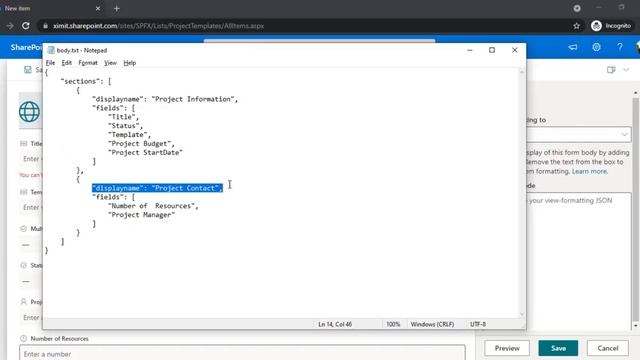Click the UTF-8 encoding status entry
The image size is (640, 360).
point(478,324)
